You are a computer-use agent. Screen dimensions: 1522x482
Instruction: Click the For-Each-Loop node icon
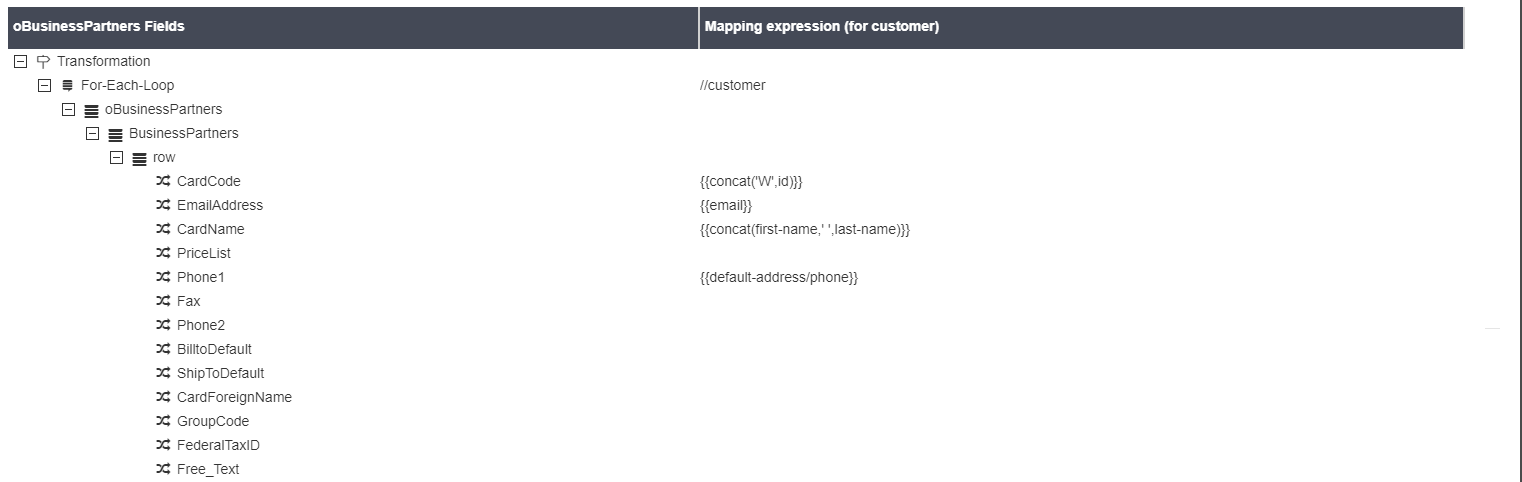(67, 85)
